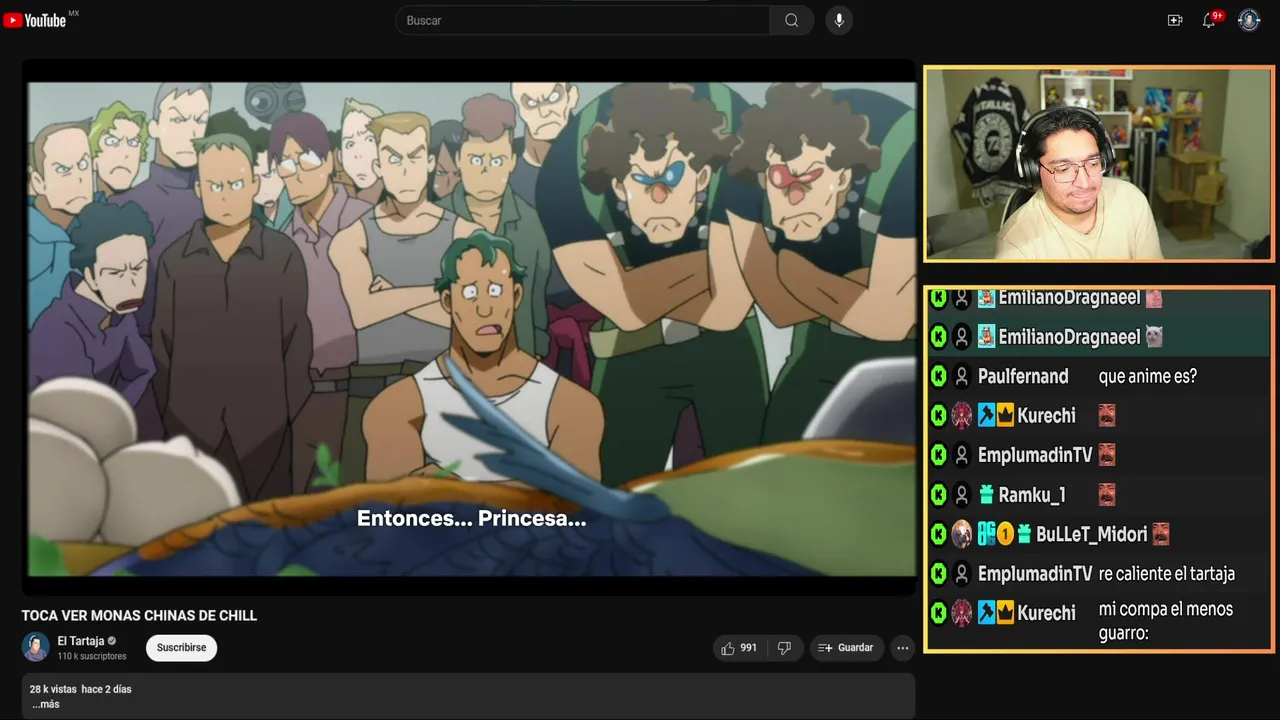The image size is (1280, 720).
Task: Like the video with 991 thumbs up
Action: [739, 648]
